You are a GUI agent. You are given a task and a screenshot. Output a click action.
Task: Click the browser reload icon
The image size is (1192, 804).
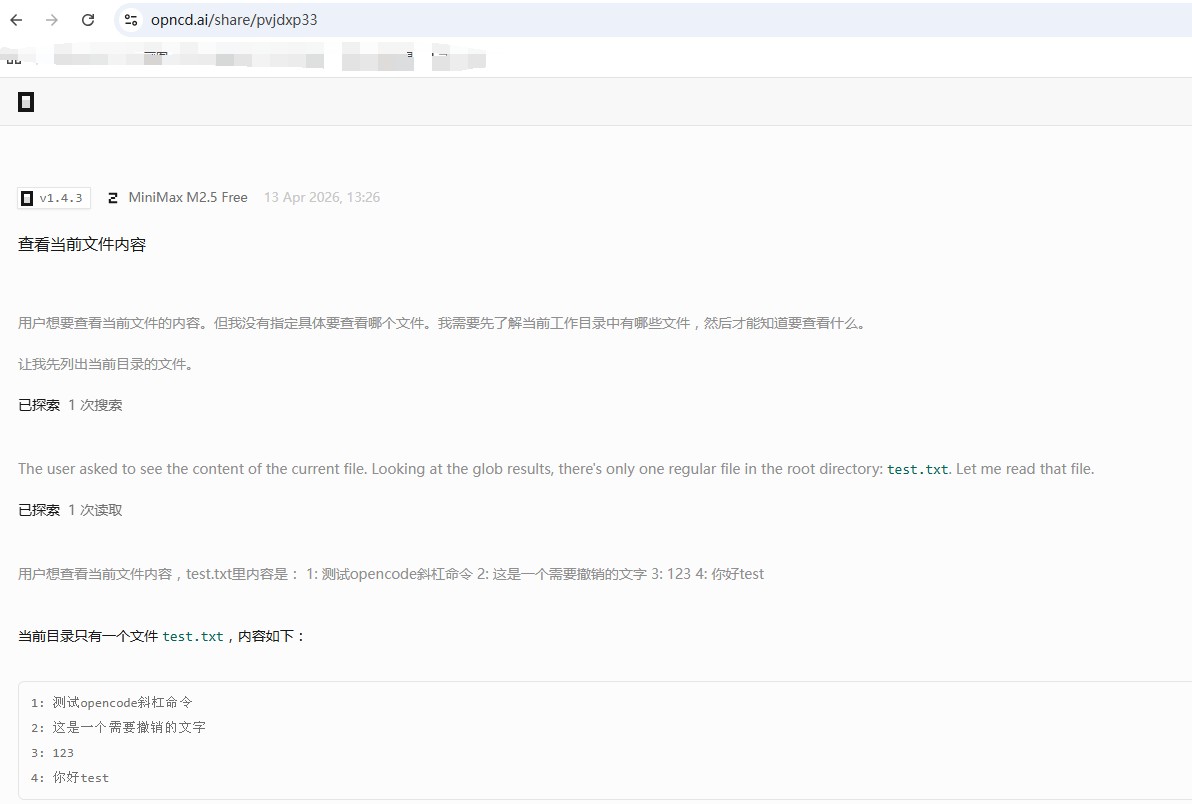88,18
